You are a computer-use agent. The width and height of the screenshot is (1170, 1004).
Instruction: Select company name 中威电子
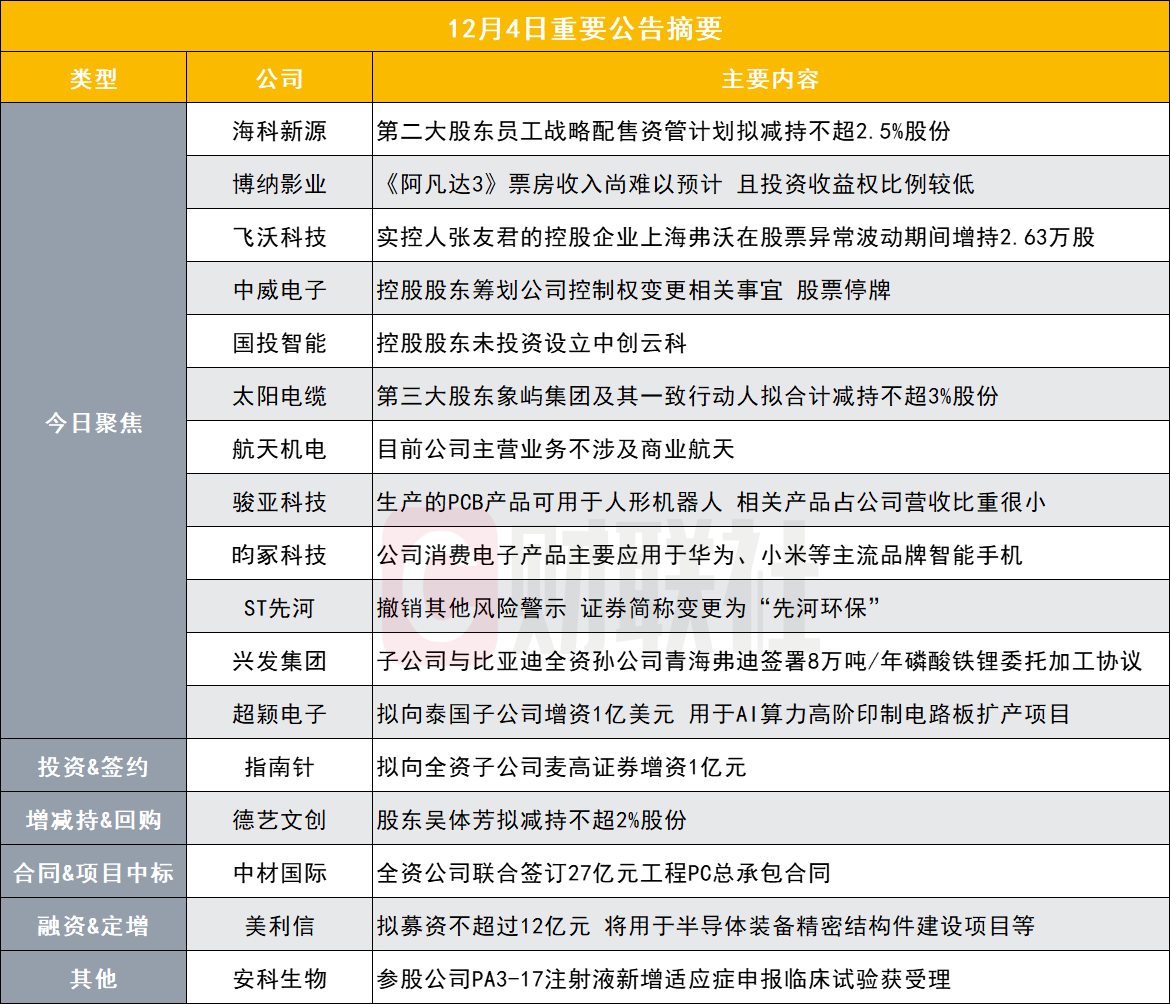click(x=279, y=290)
